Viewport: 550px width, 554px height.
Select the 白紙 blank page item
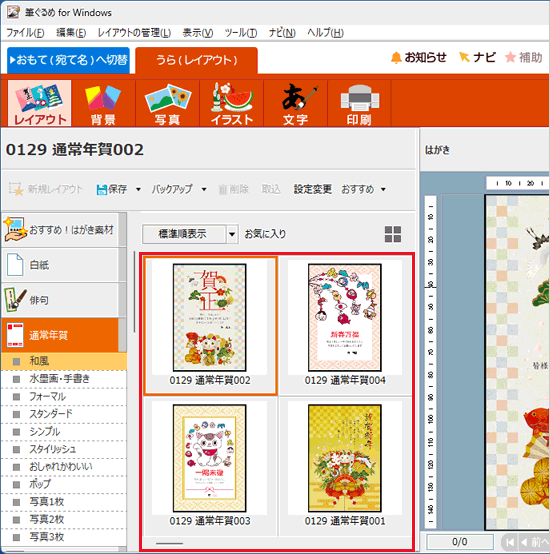point(60,265)
